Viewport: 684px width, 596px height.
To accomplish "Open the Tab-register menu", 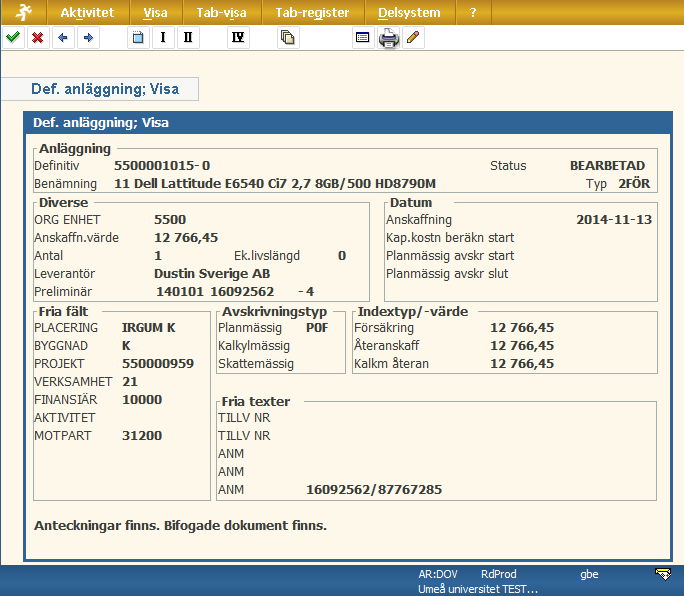I will pos(312,13).
